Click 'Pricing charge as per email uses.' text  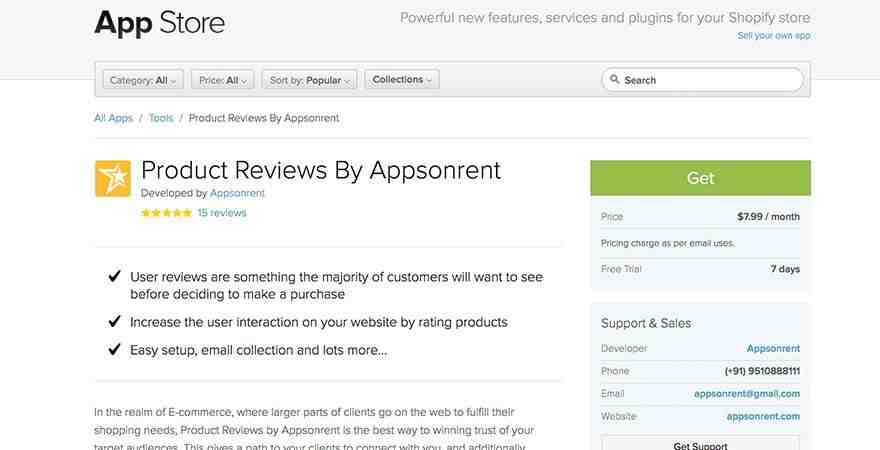click(668, 243)
